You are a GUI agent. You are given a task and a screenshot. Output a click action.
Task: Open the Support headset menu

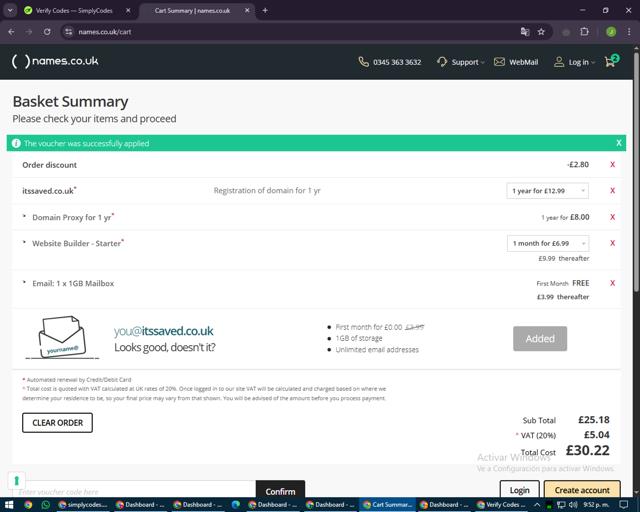pos(460,62)
